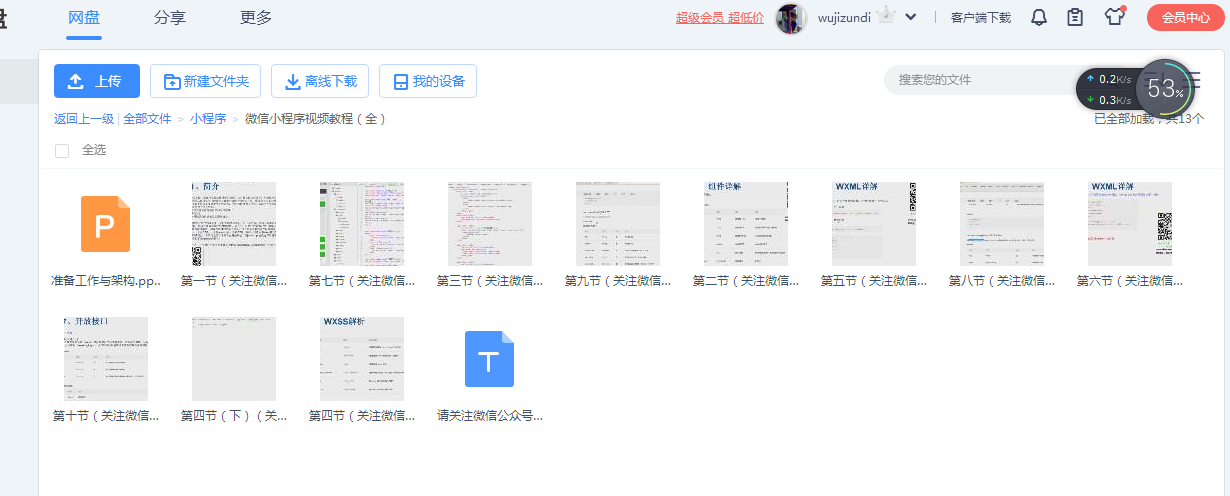The height and width of the screenshot is (496, 1230).
Task: Open the 第四节 WXSS解析 video thumbnail
Action: pos(362,359)
